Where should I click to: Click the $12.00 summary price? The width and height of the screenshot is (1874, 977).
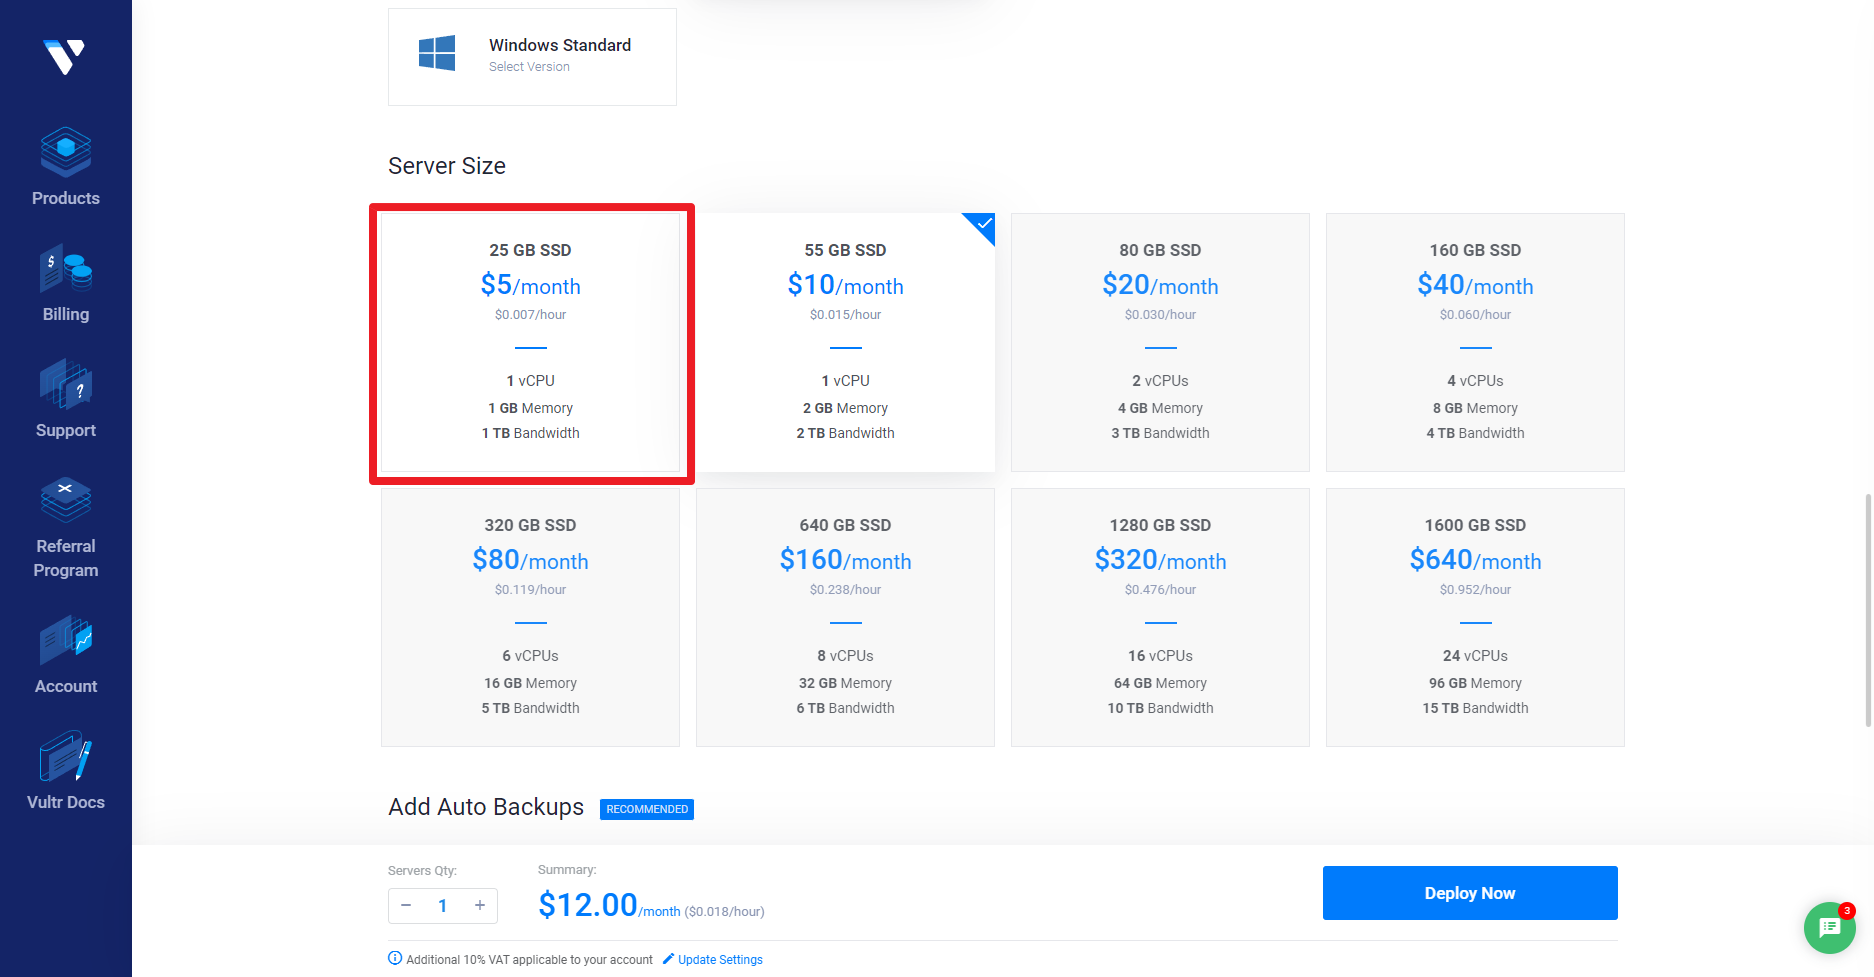588,905
